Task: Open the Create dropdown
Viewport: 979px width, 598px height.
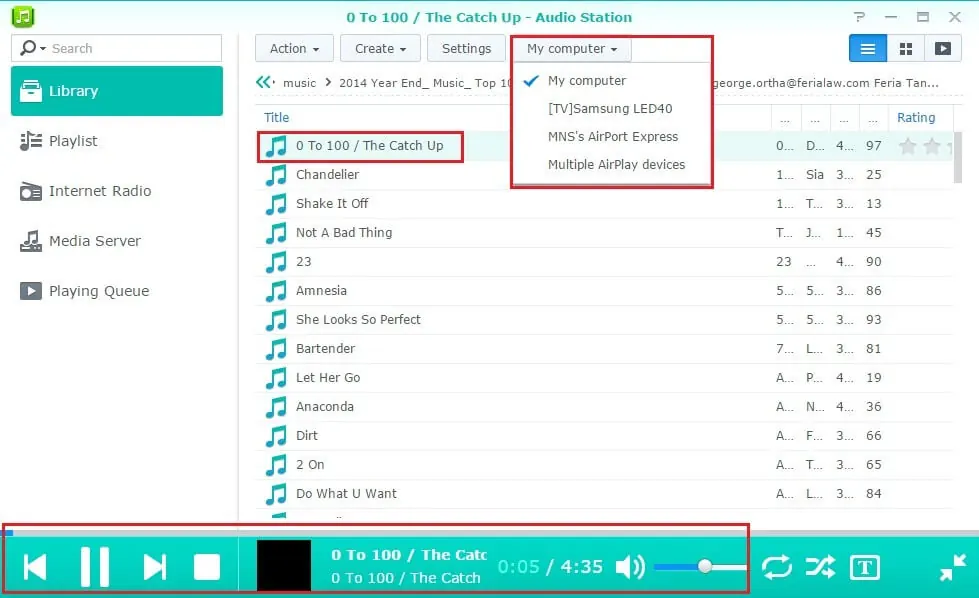Action: tap(379, 47)
